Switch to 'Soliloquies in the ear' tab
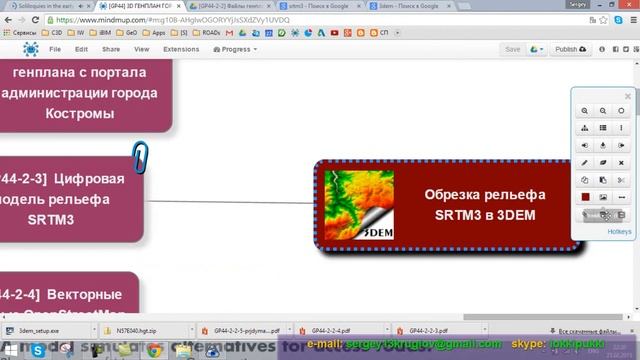The height and width of the screenshot is (360, 640). [x=51, y=6]
